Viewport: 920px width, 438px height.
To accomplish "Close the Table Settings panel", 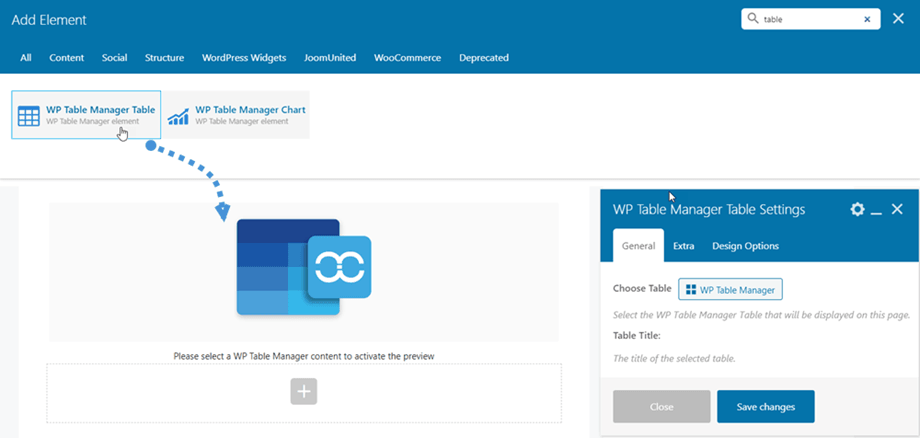I will tap(897, 209).
